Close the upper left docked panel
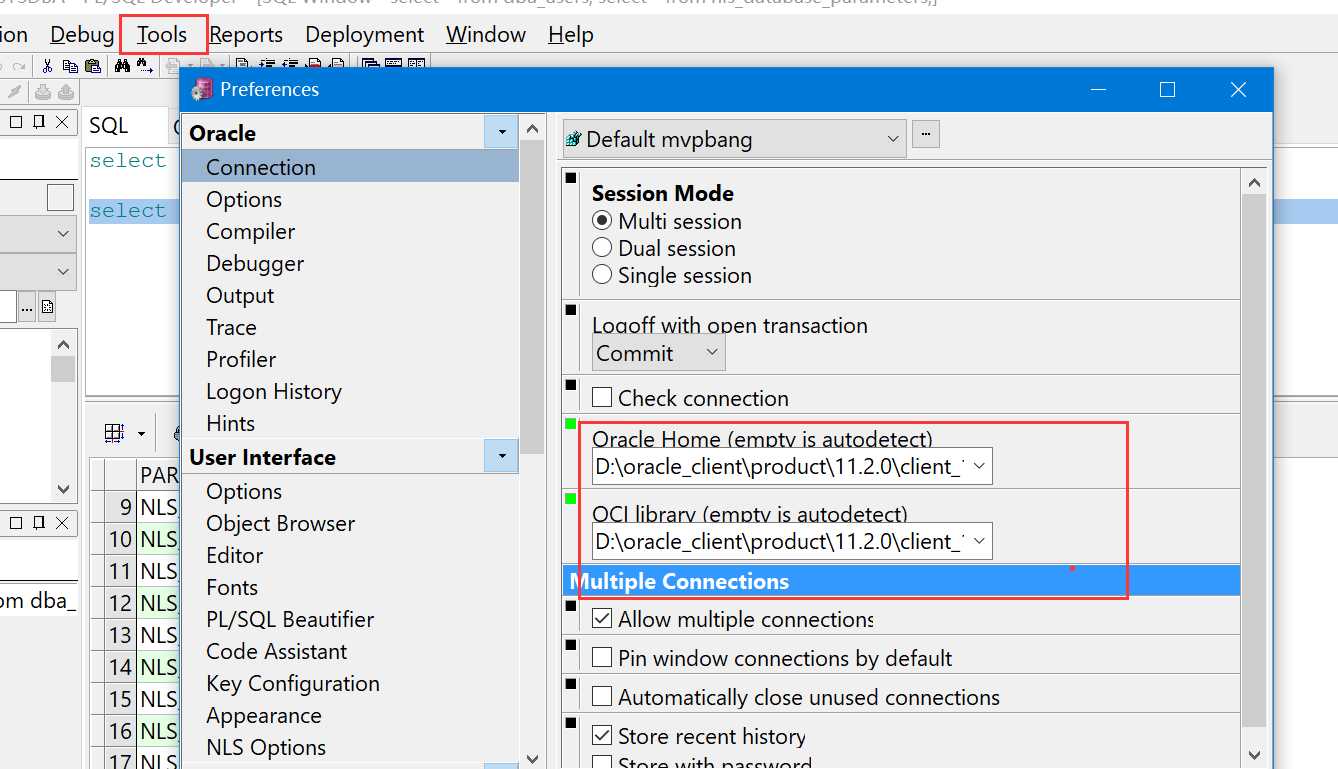1338x769 pixels. [x=62, y=122]
